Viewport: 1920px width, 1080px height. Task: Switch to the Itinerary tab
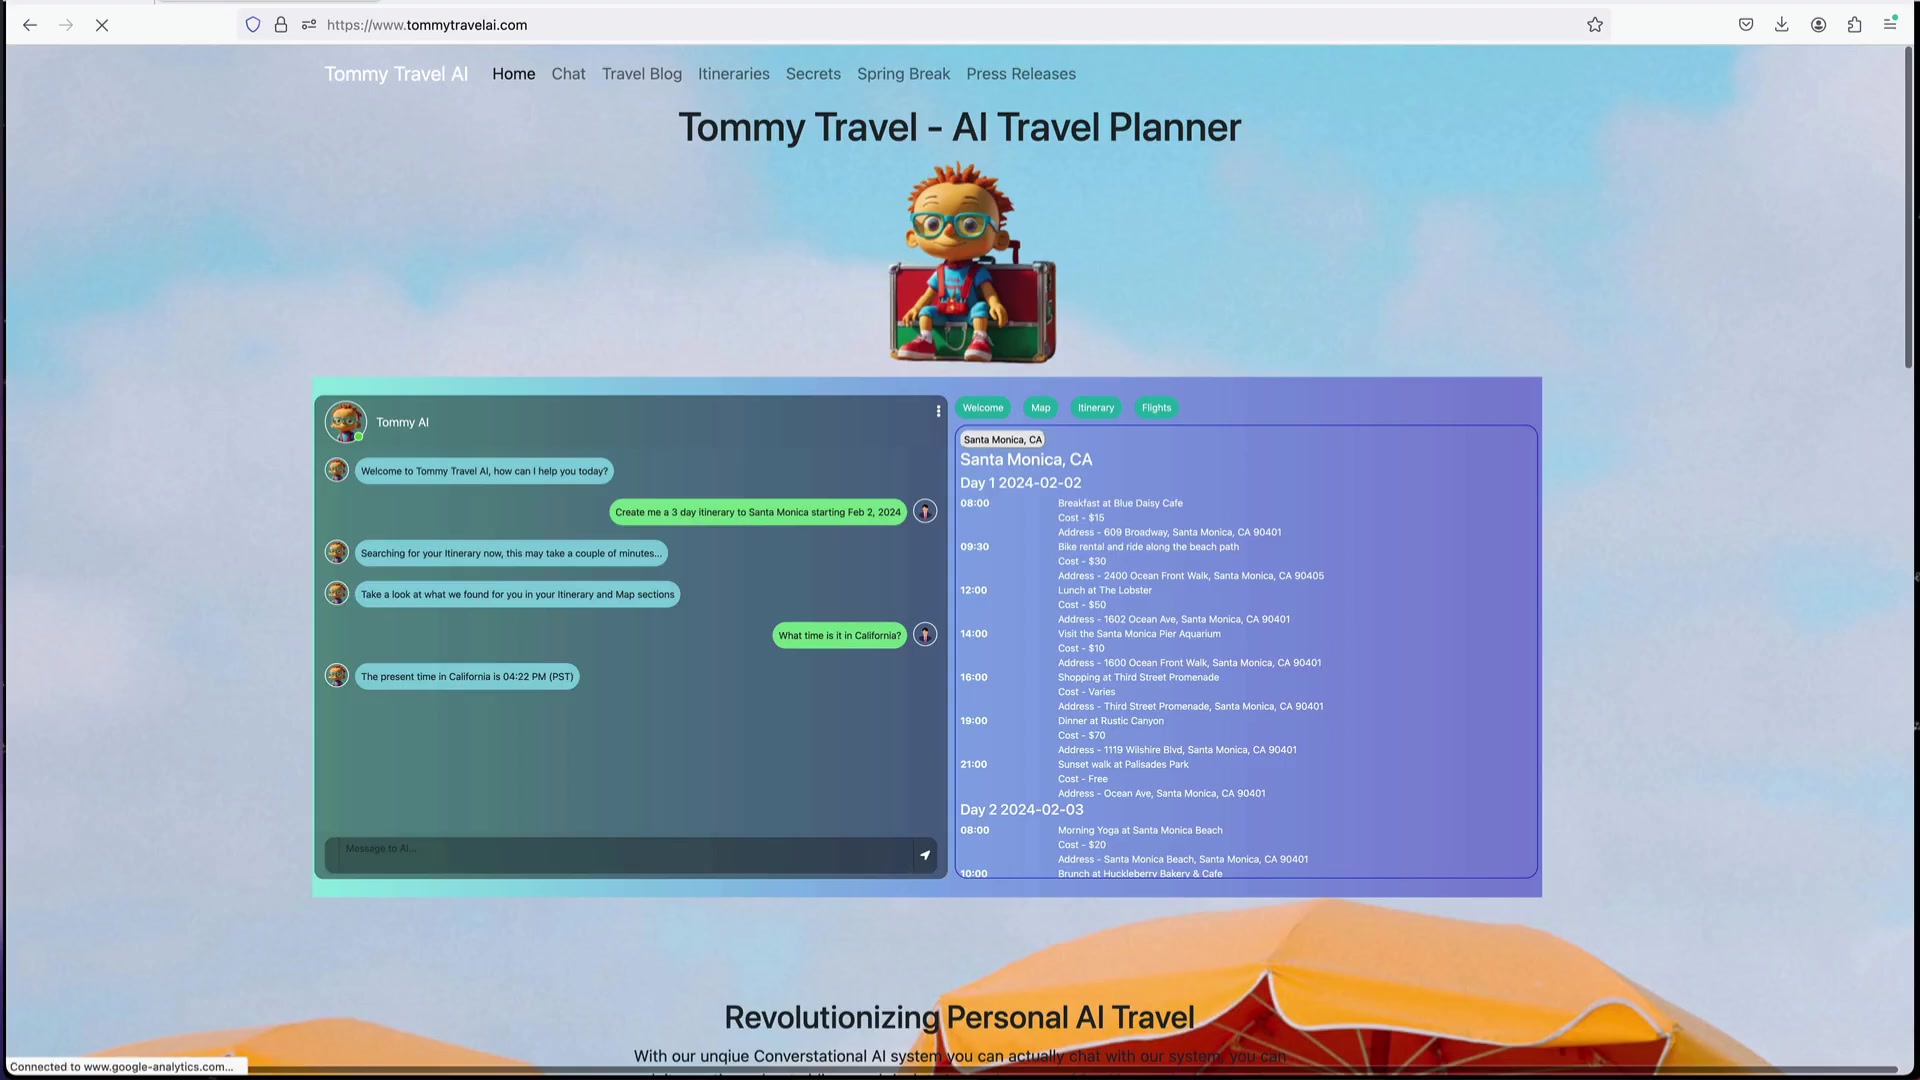(1096, 408)
